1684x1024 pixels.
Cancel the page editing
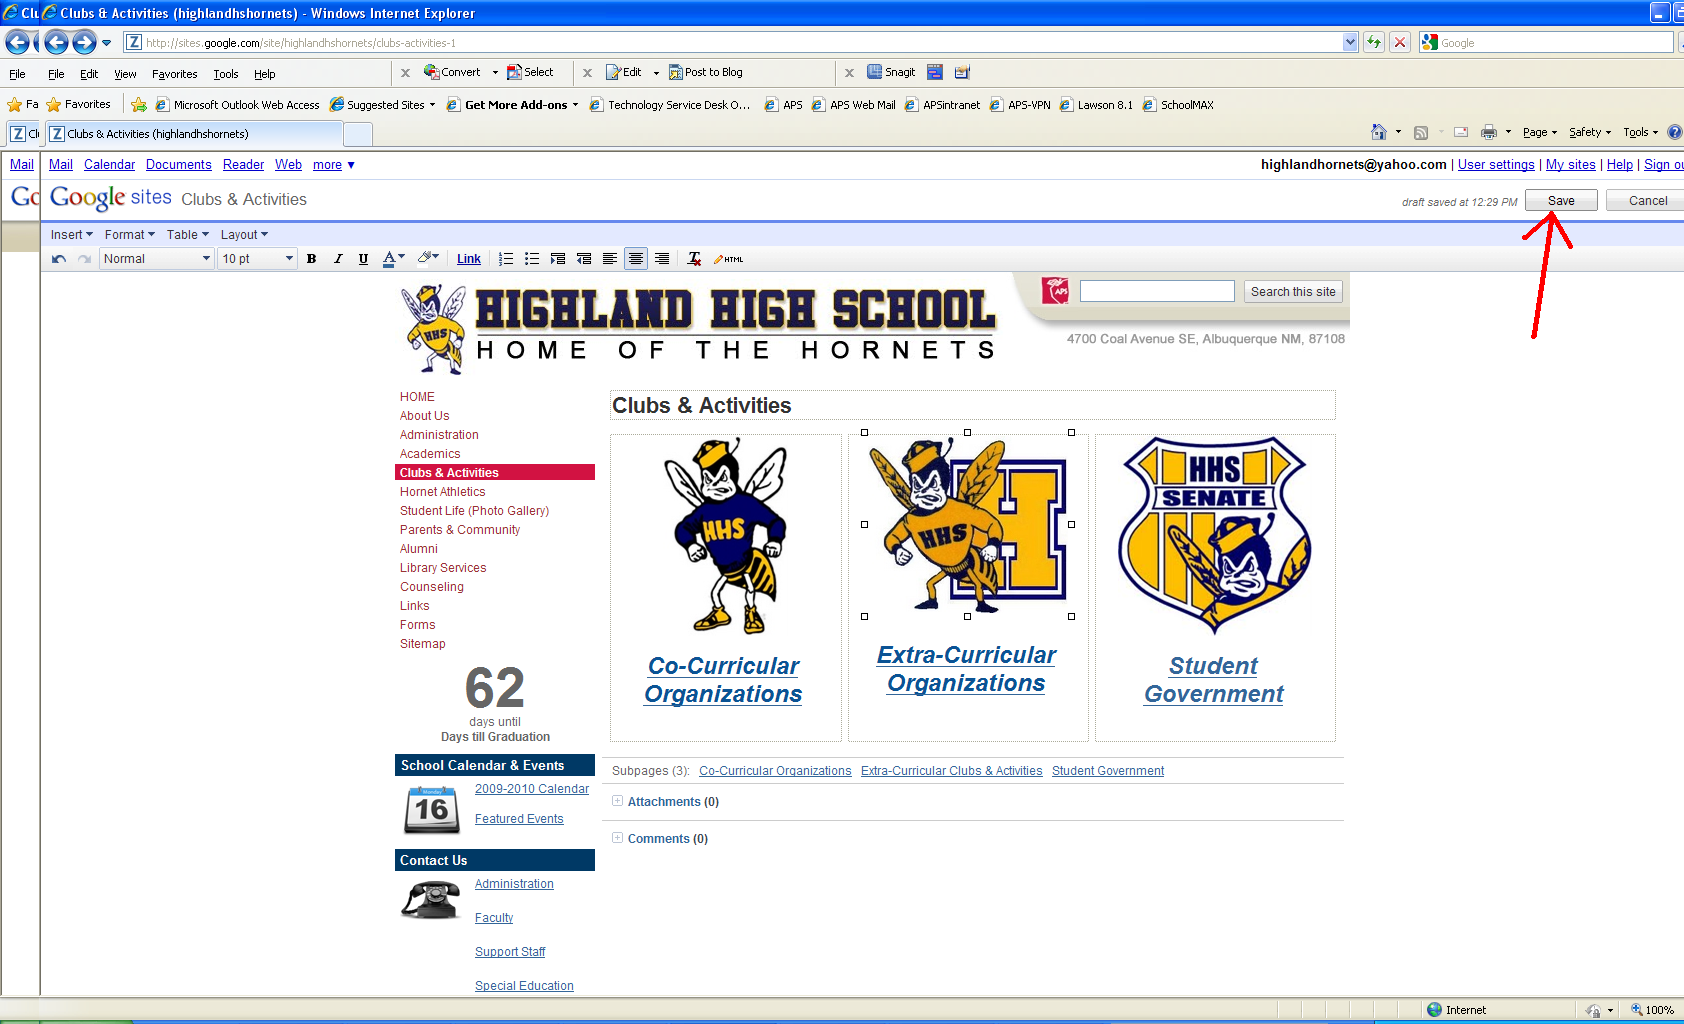[1647, 201]
